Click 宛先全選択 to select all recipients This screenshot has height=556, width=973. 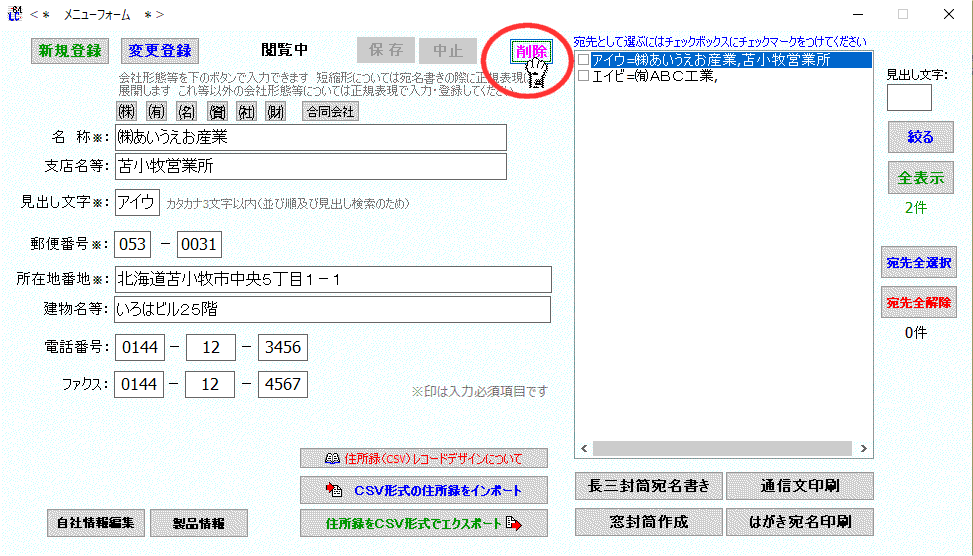click(918, 263)
